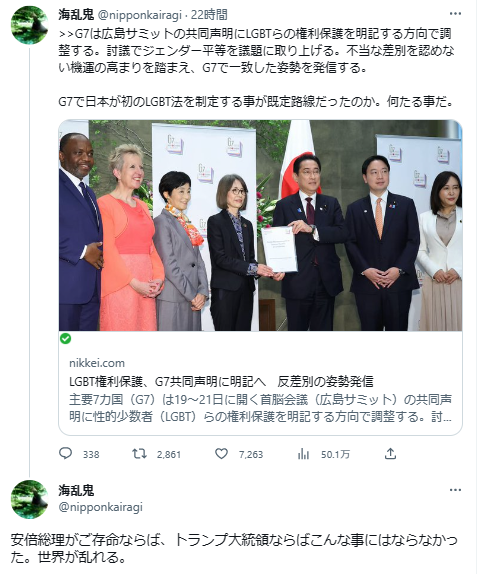Click display name 海乱鬼 on the first tweet
This screenshot has width=478, height=574.
click(76, 15)
